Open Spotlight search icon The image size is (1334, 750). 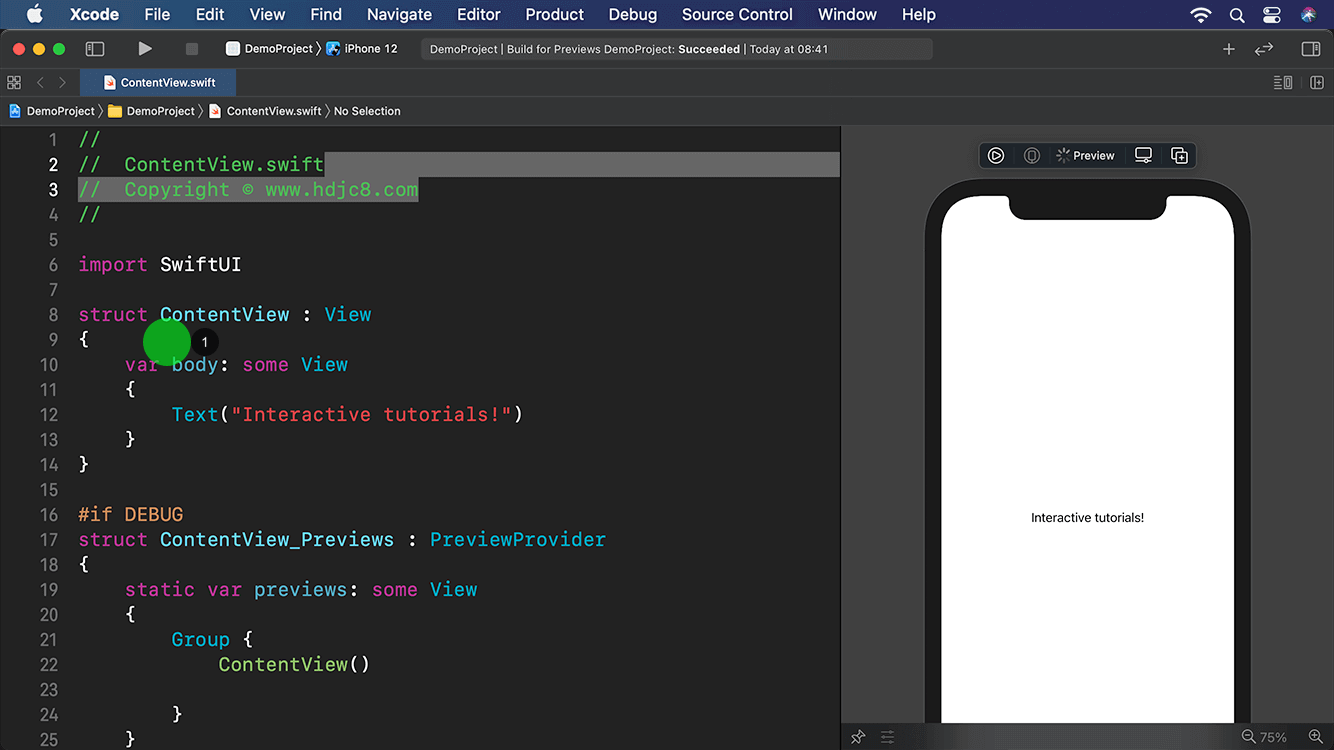coord(1237,15)
